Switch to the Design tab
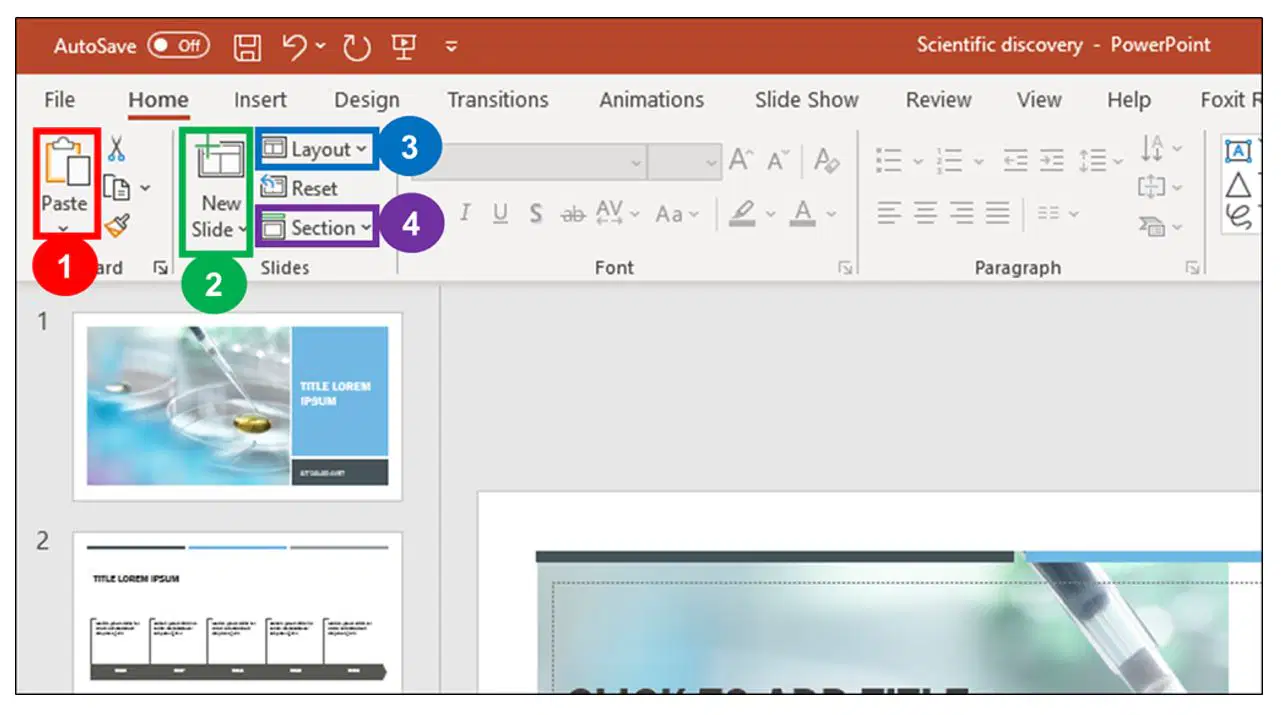Viewport: 1281px width, 715px height. point(367,100)
